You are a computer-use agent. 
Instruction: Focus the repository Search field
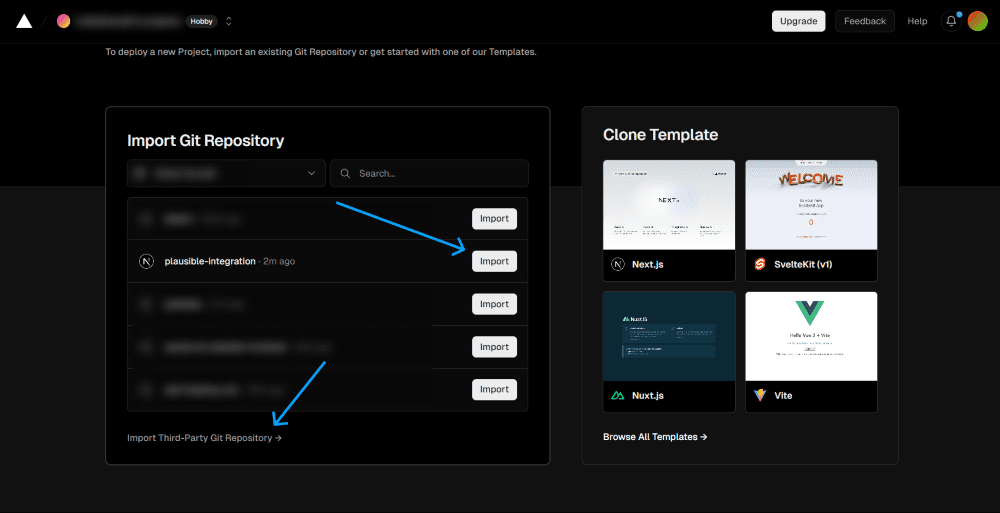(429, 173)
